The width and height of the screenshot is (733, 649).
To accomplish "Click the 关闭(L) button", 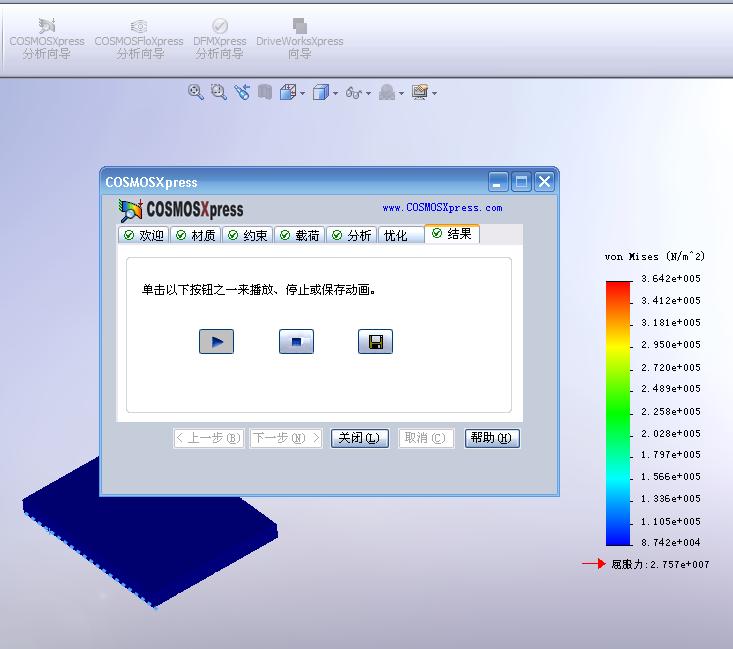I will pos(359,438).
